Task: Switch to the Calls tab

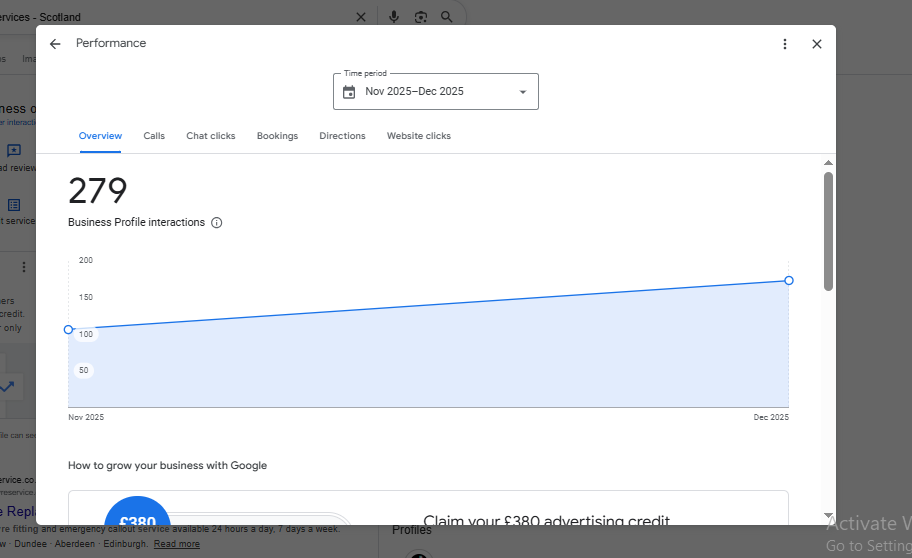Action: click(154, 136)
